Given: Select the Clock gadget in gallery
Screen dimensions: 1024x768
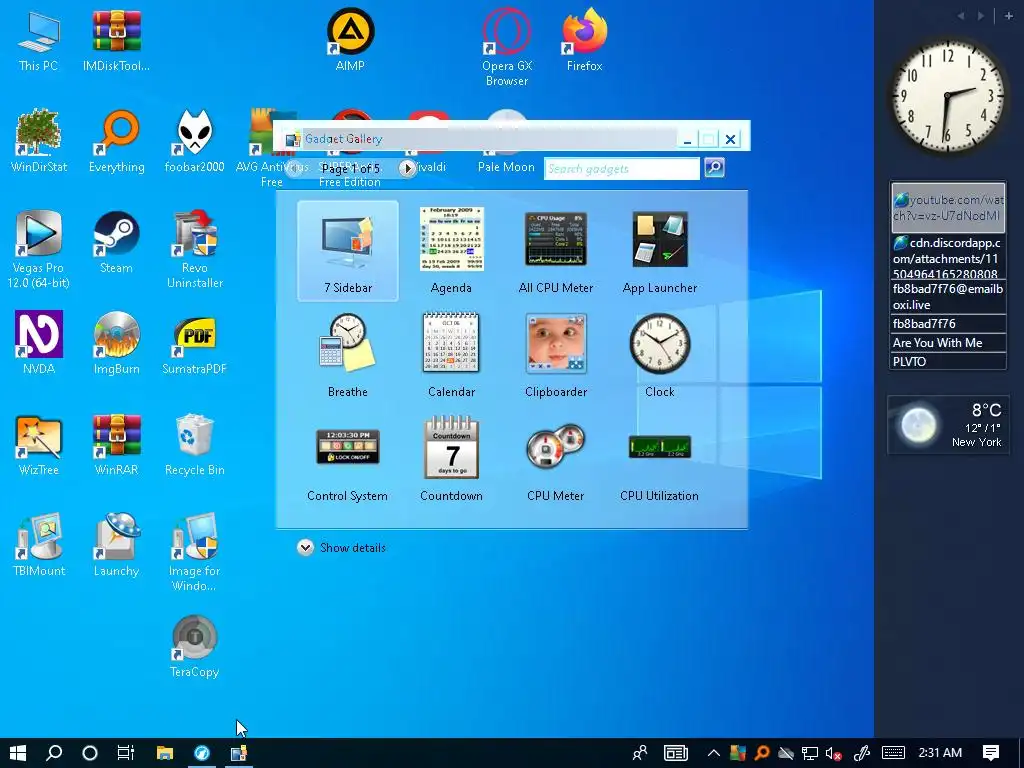Looking at the screenshot, I should [660, 355].
